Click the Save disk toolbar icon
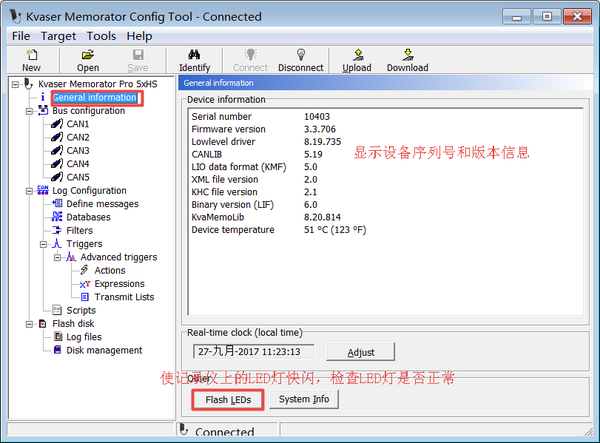 pos(138,55)
